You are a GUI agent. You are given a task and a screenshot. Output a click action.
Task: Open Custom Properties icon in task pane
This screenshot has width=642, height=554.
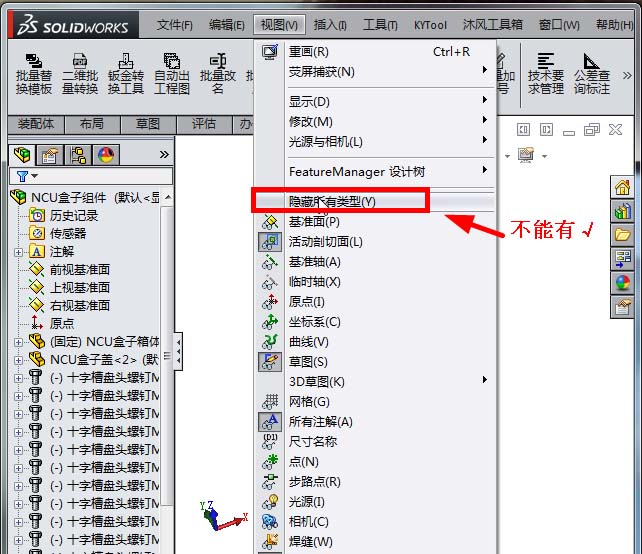click(622, 306)
